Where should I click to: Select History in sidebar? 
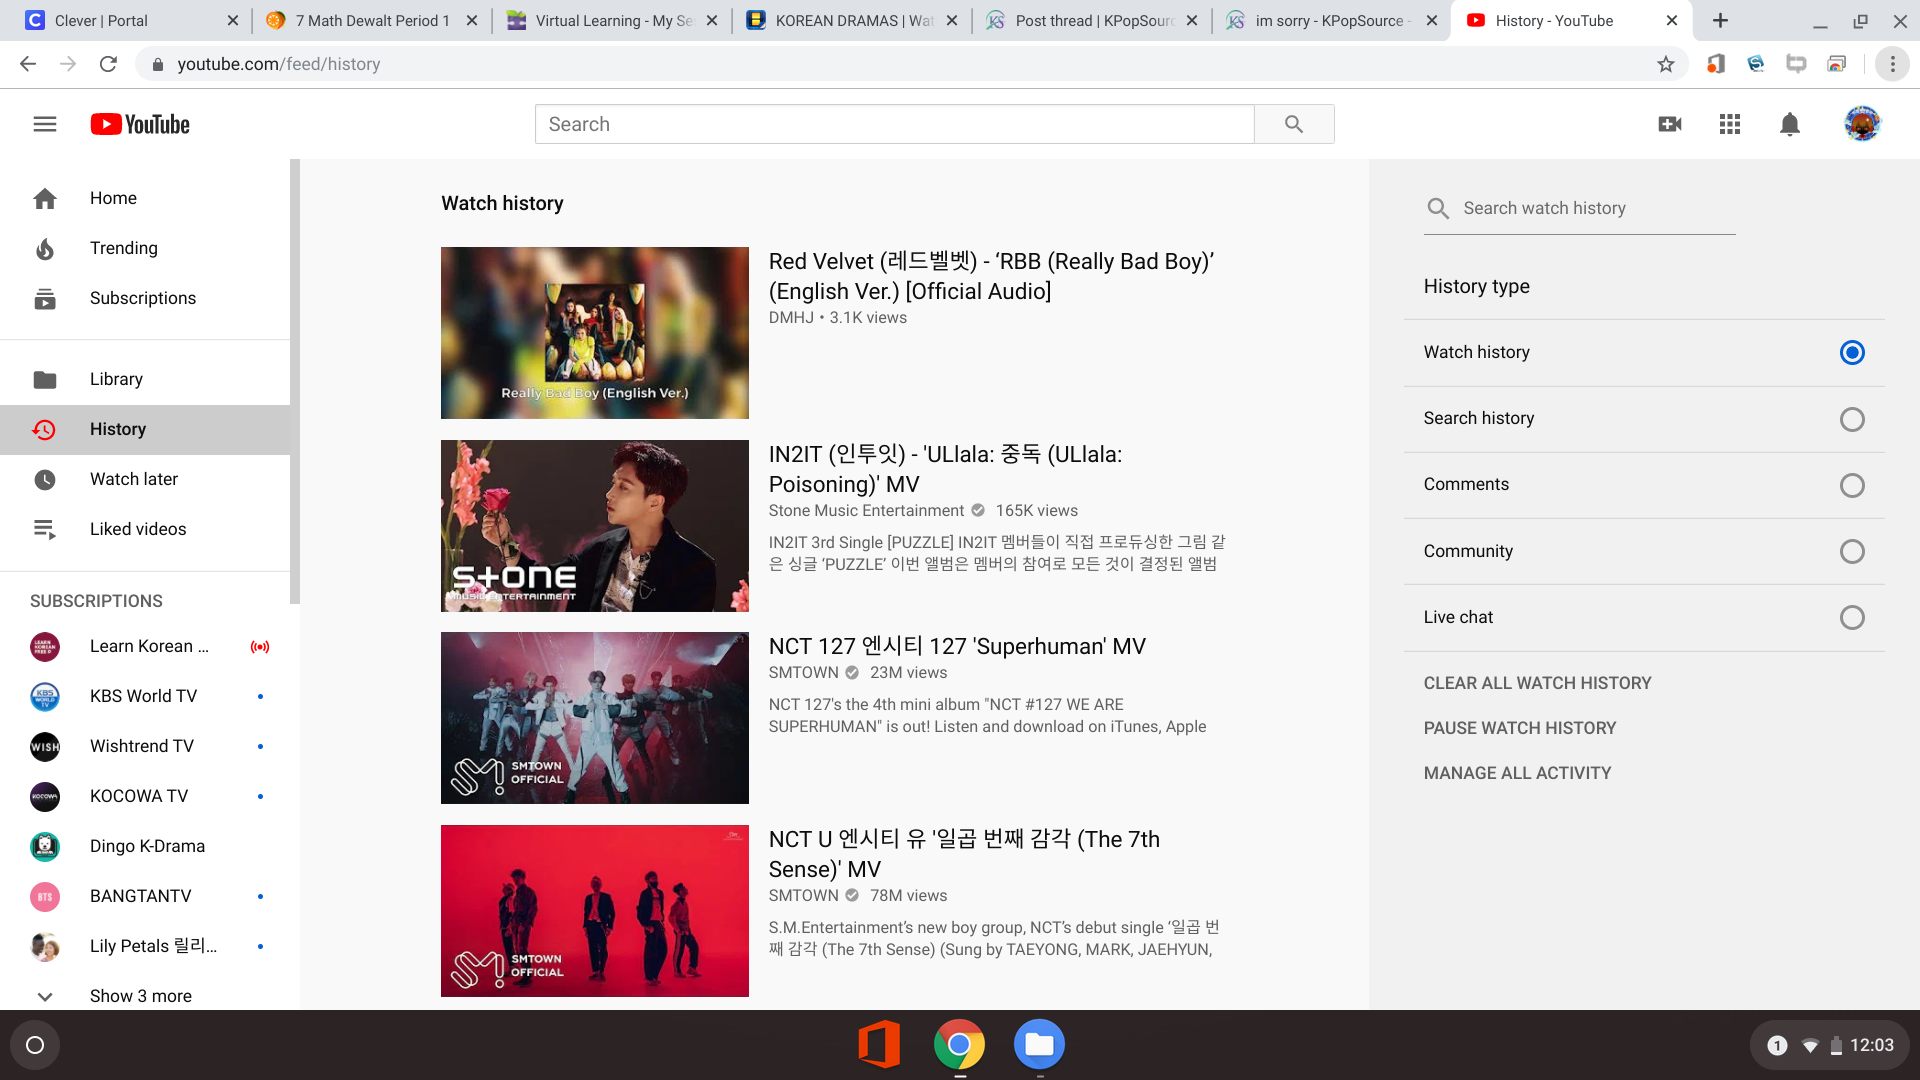(x=145, y=429)
